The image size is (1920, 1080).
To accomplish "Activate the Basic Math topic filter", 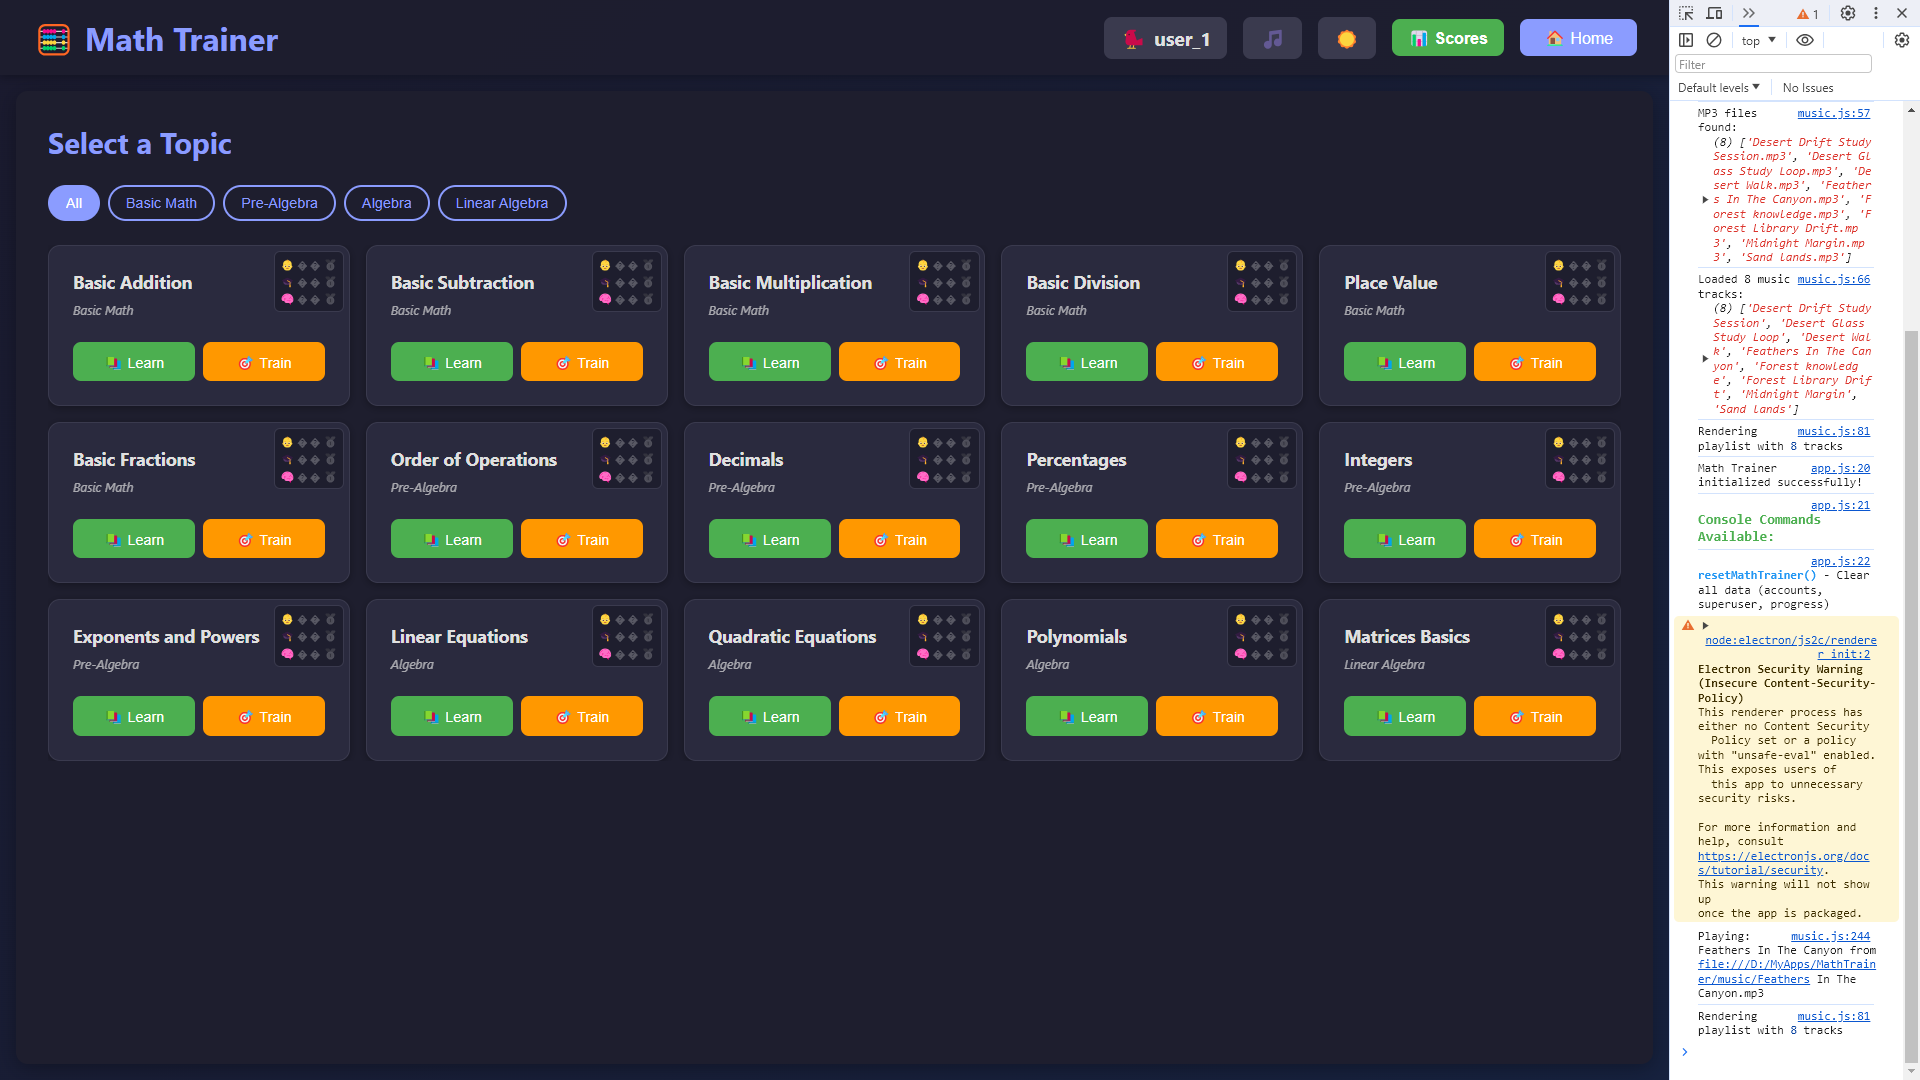I will click(x=160, y=202).
